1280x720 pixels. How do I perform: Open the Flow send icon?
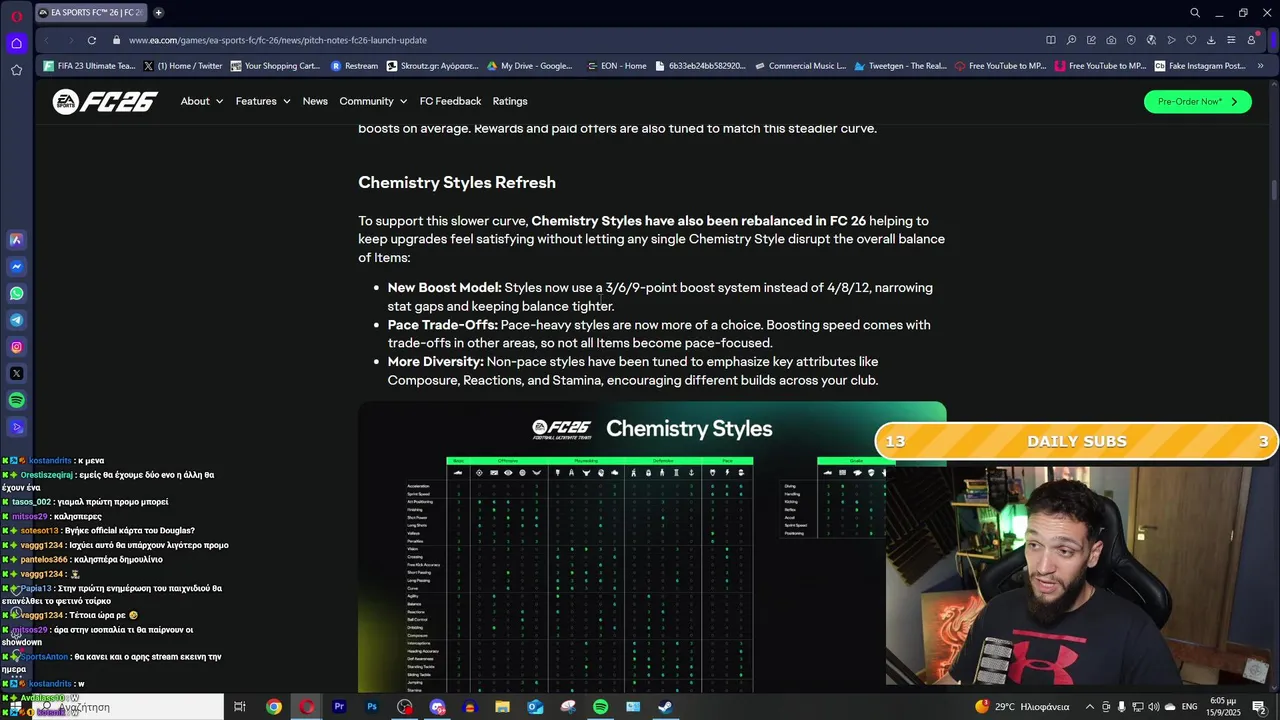coord(1171,40)
